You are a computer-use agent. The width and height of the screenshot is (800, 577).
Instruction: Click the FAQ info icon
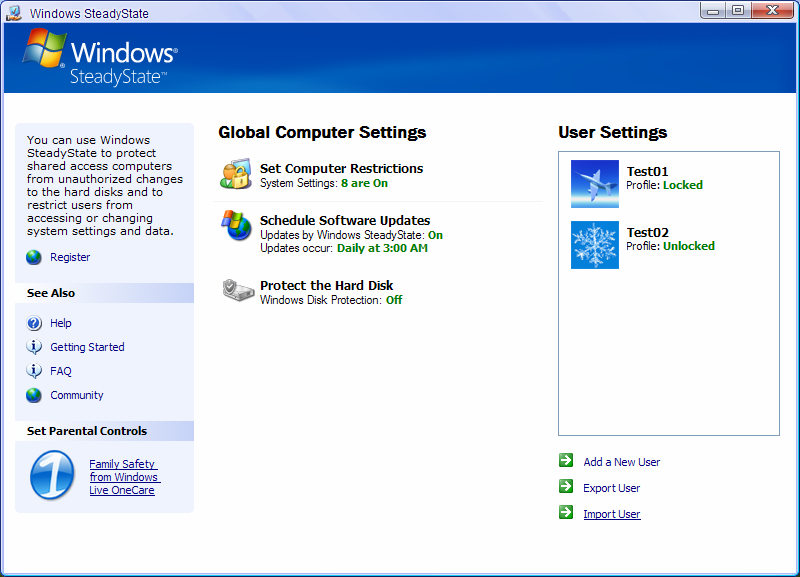click(x=33, y=371)
